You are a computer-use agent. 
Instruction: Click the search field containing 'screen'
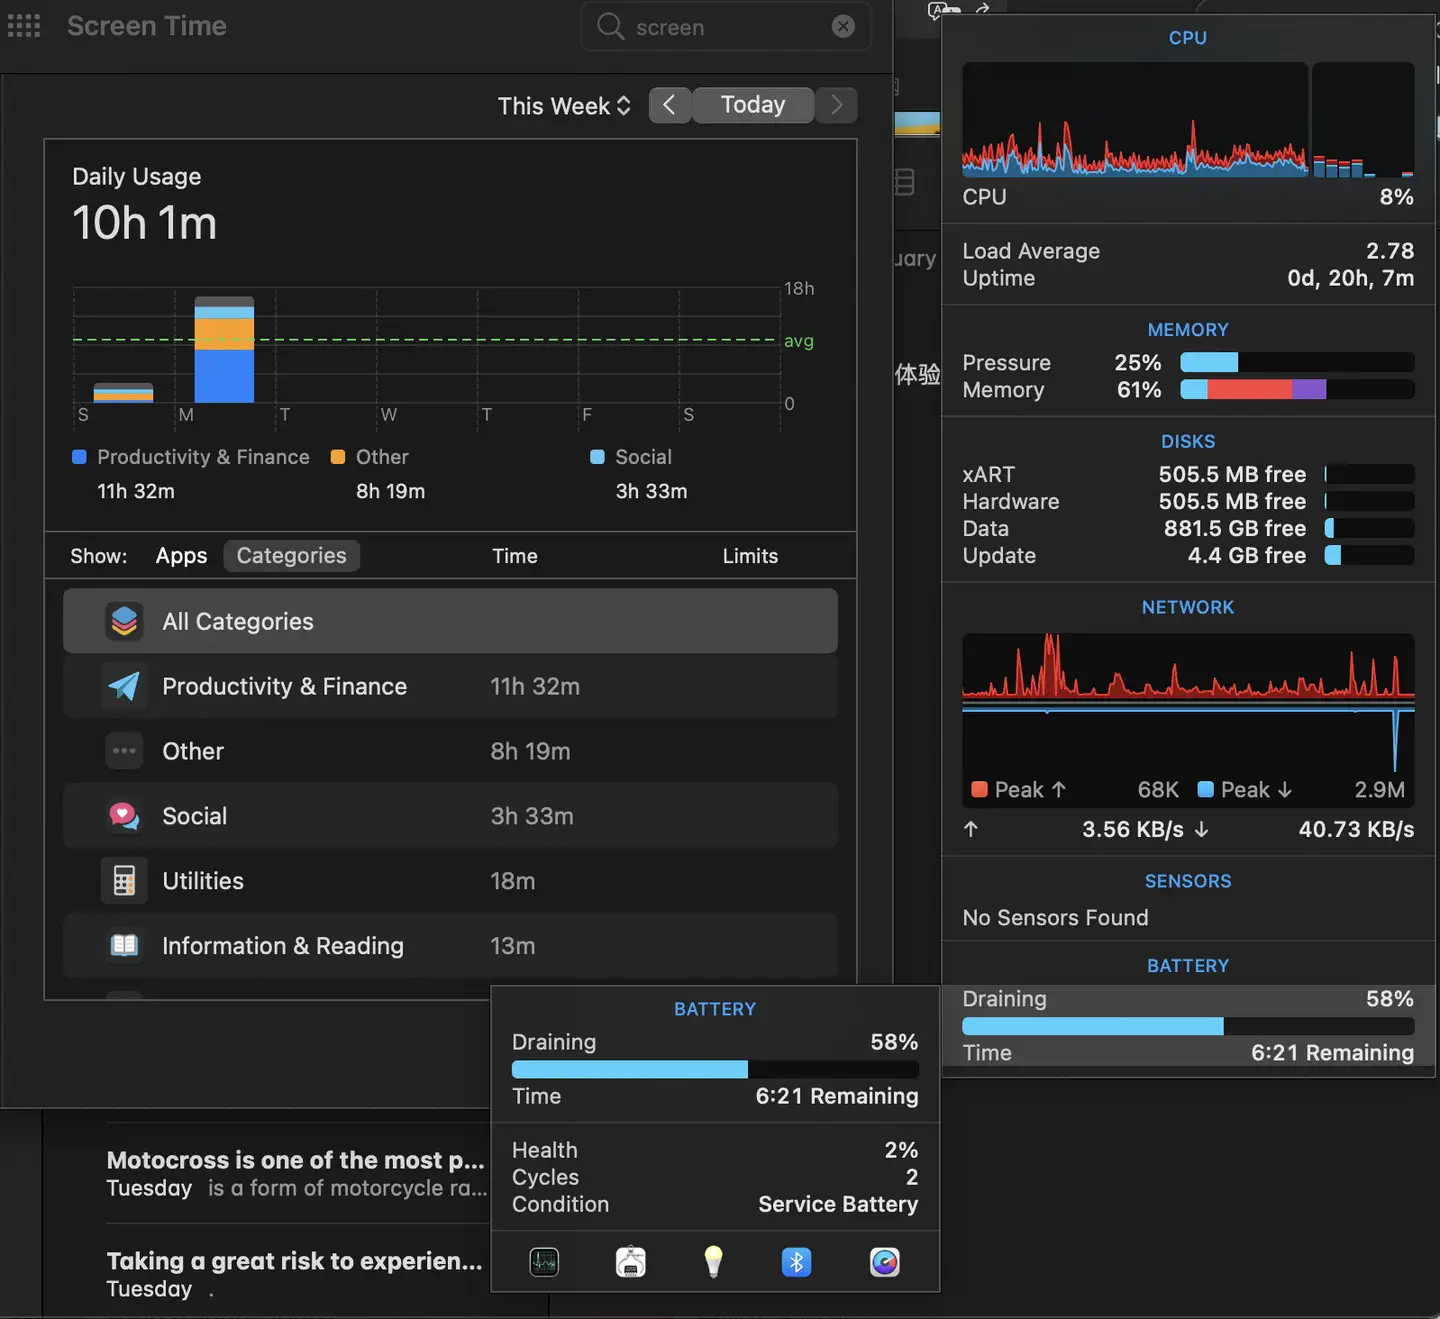point(725,27)
